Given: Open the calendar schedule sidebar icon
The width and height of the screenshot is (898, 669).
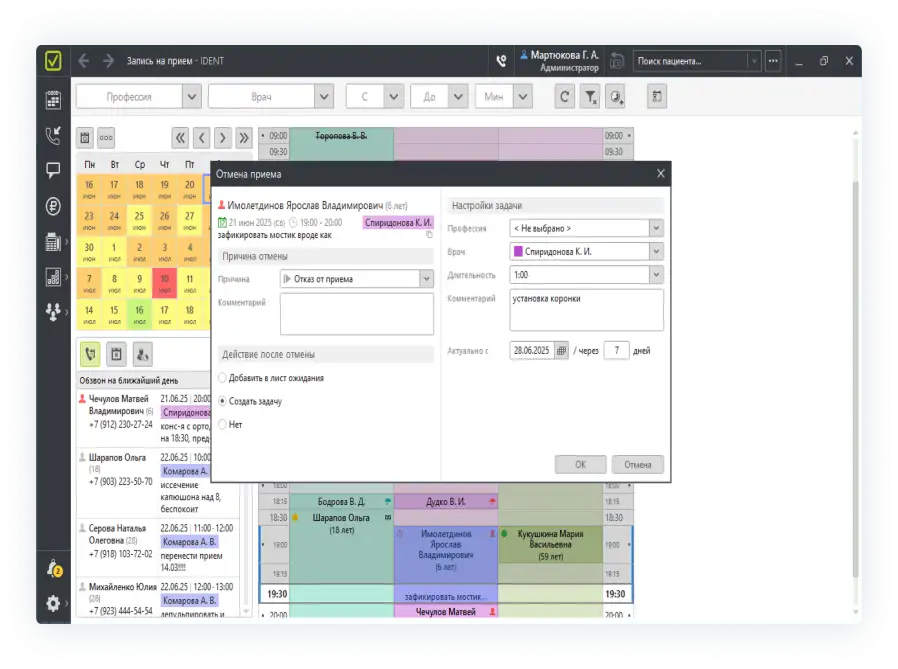Looking at the screenshot, I should tap(53, 99).
